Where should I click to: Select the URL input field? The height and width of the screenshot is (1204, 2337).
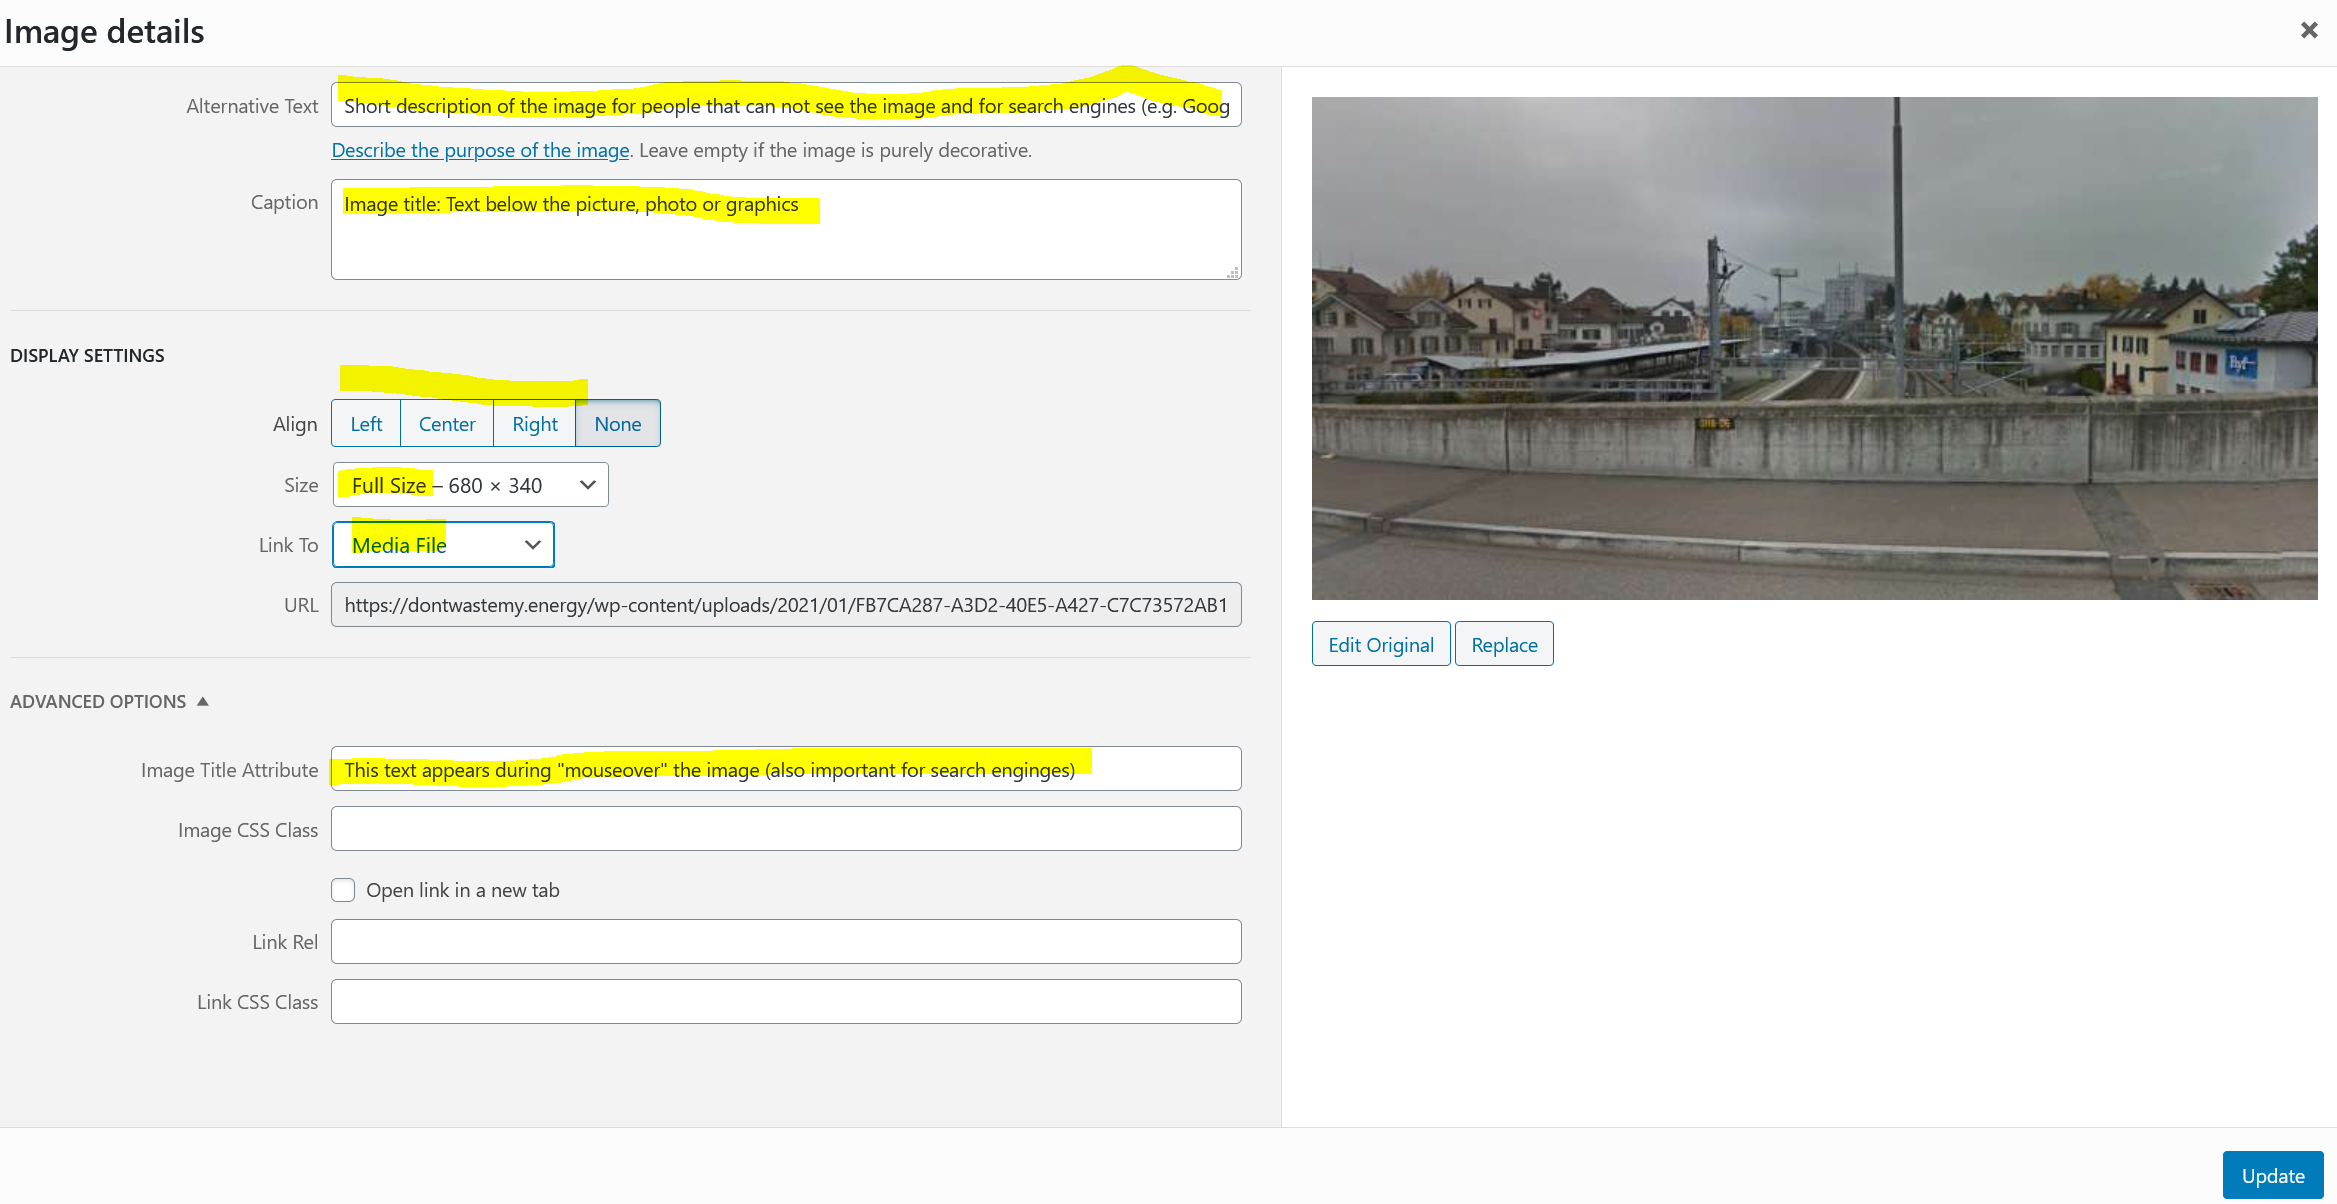pos(786,605)
